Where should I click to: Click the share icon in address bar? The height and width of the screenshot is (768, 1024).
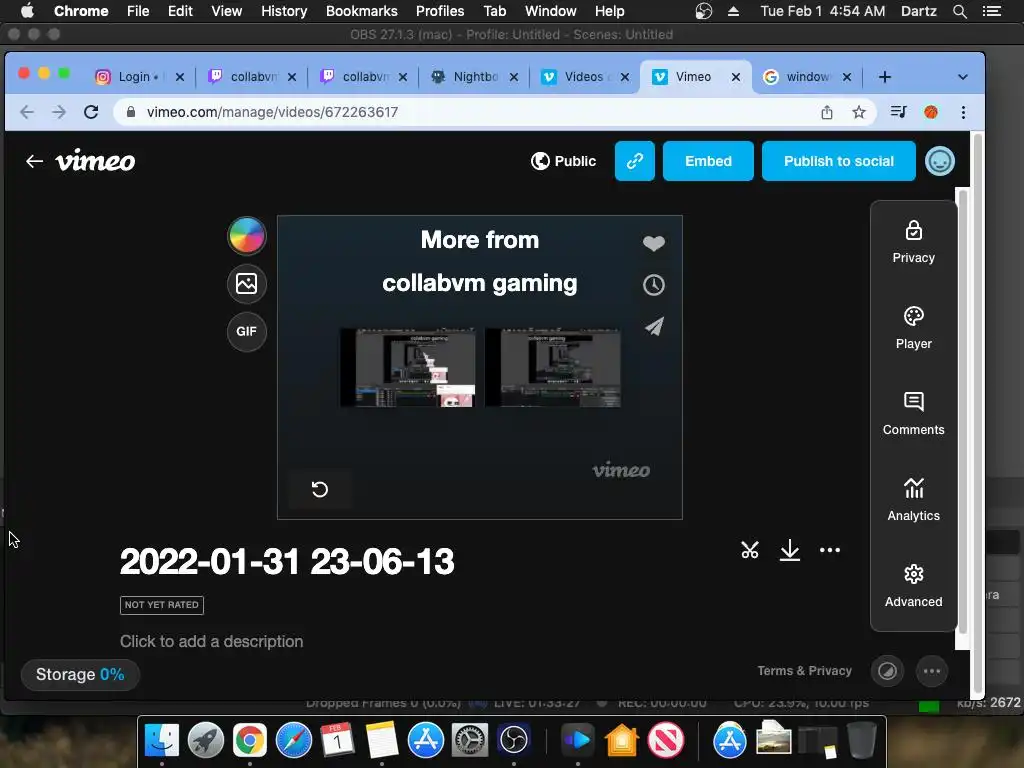click(x=826, y=112)
